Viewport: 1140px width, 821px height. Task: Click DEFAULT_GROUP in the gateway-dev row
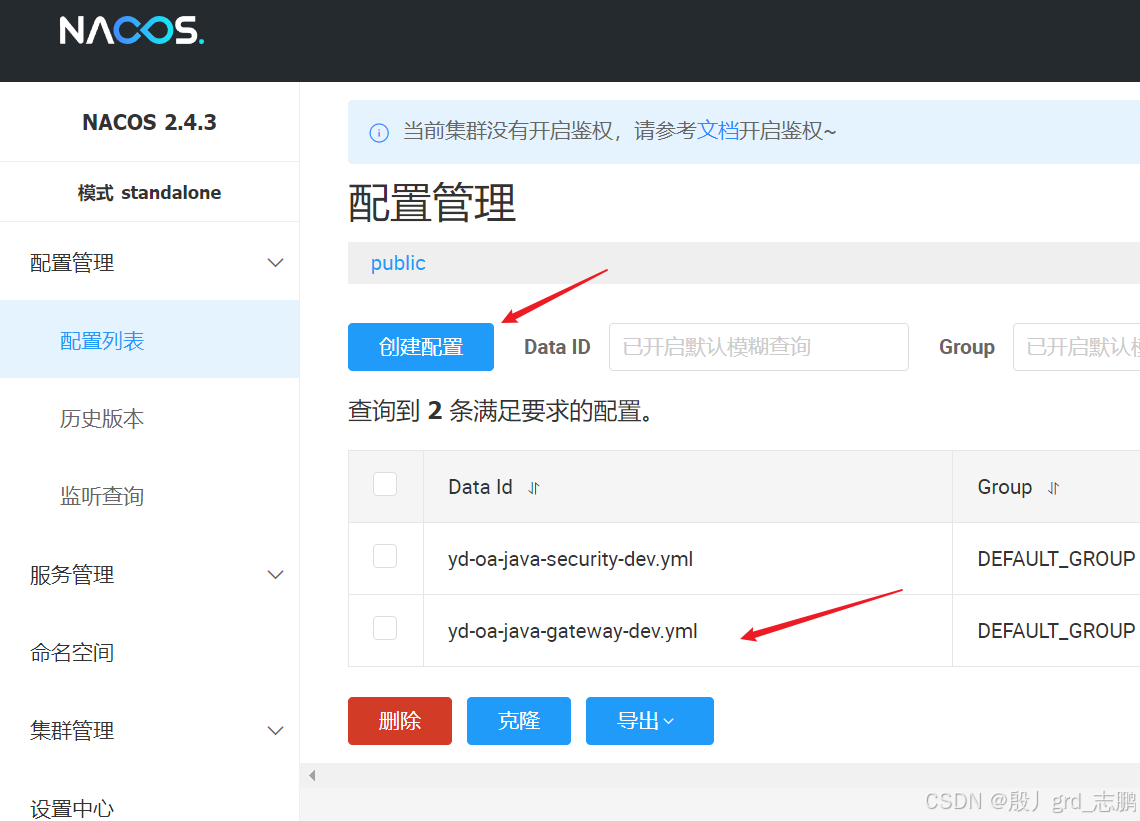click(1056, 631)
